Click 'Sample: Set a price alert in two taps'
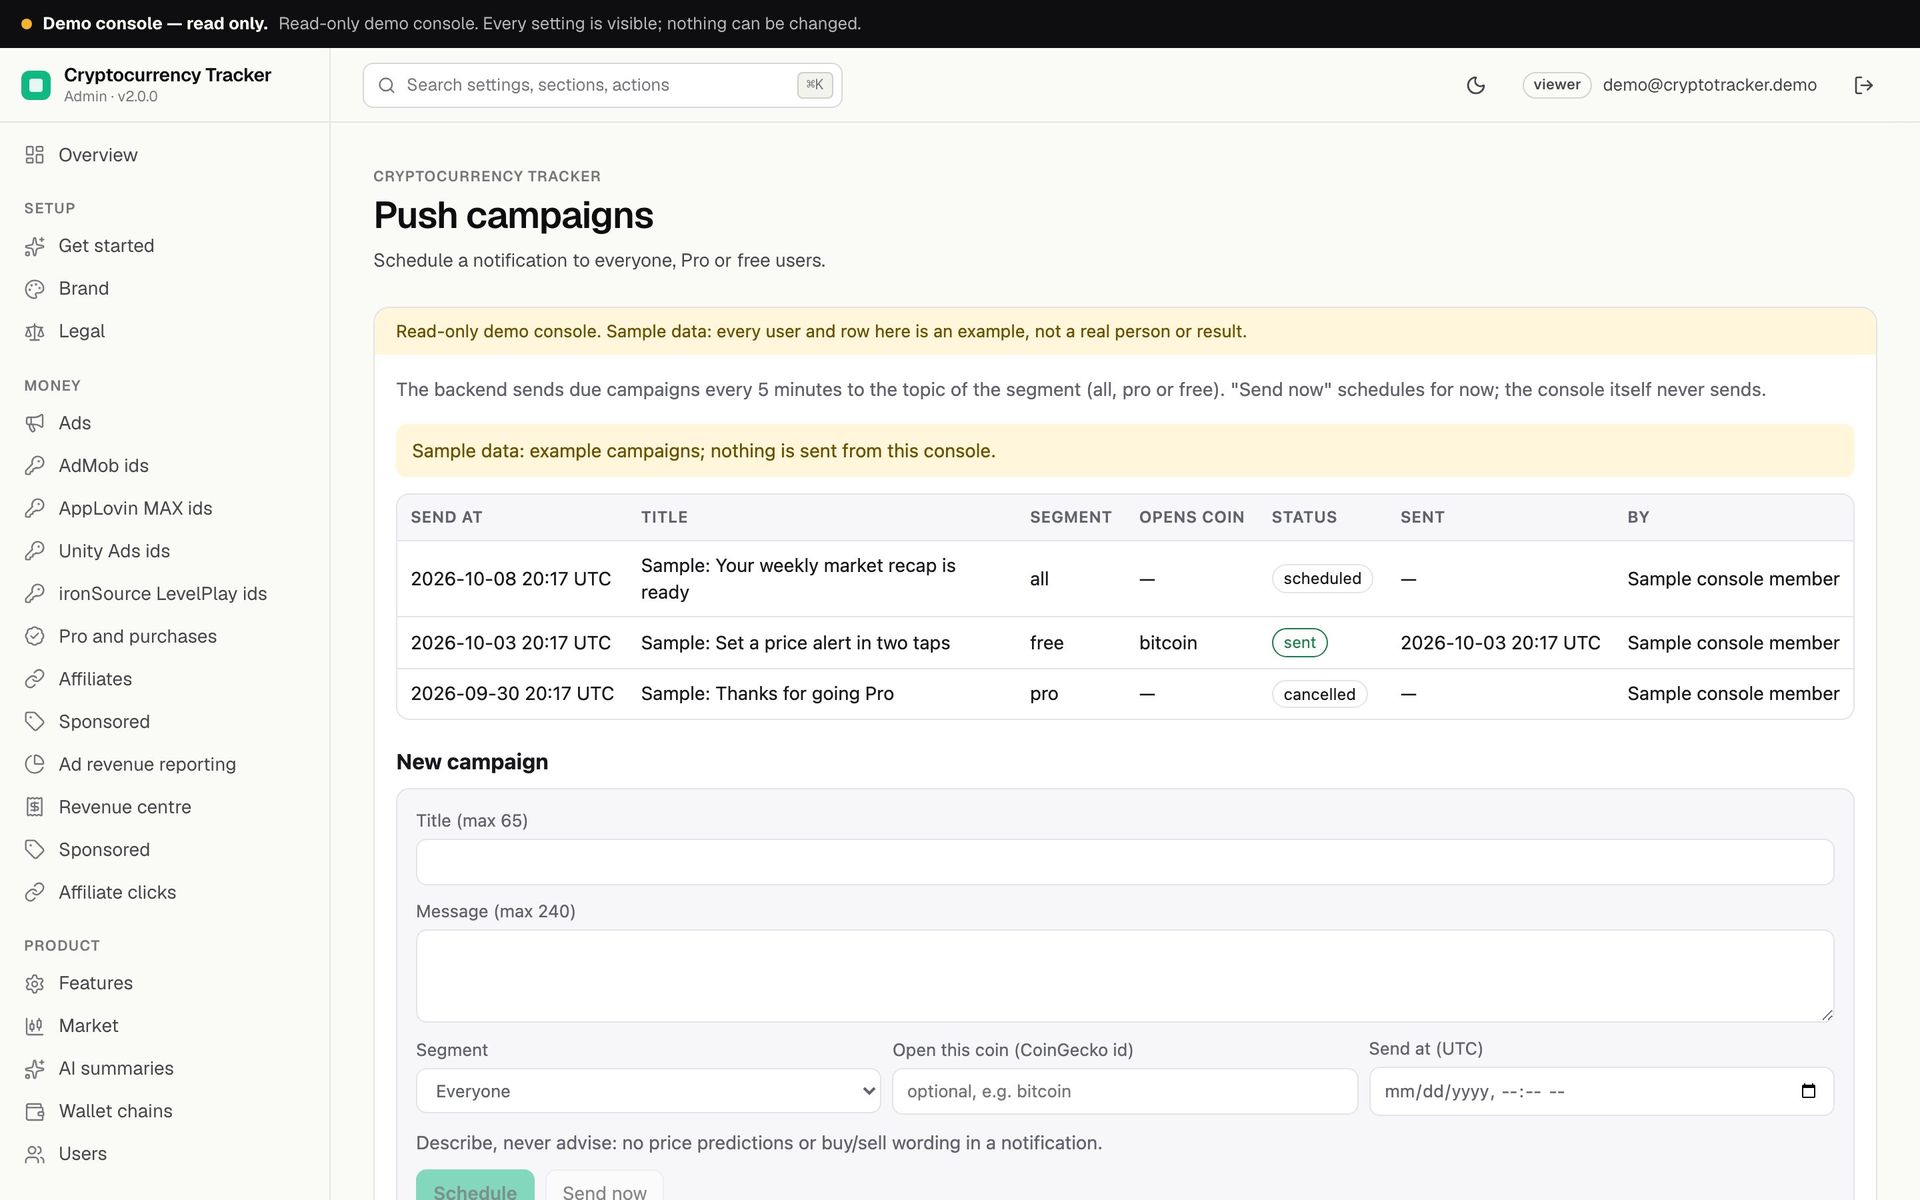The height and width of the screenshot is (1200, 1920). 795,643
